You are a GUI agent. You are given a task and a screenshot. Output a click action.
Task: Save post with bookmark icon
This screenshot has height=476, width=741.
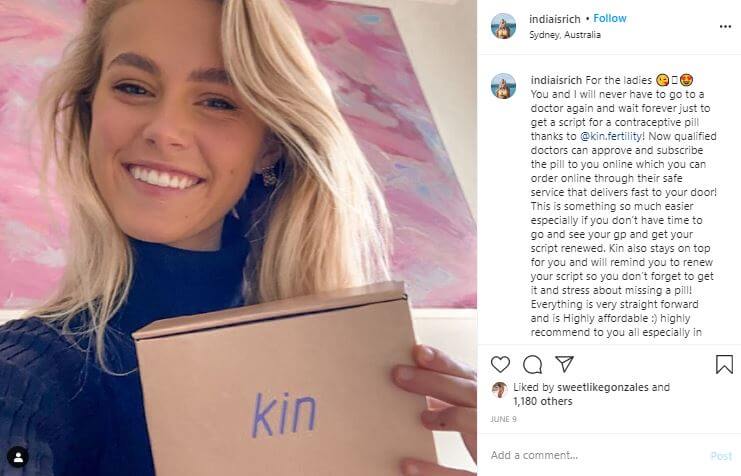pos(724,364)
